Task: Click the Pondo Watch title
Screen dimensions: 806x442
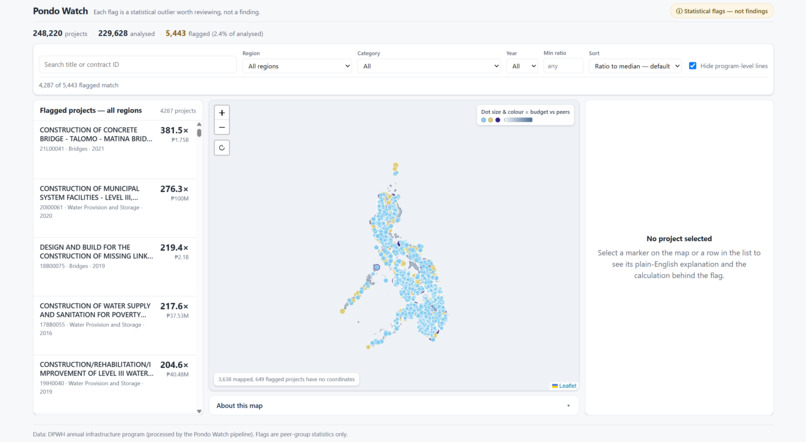Action: point(60,11)
